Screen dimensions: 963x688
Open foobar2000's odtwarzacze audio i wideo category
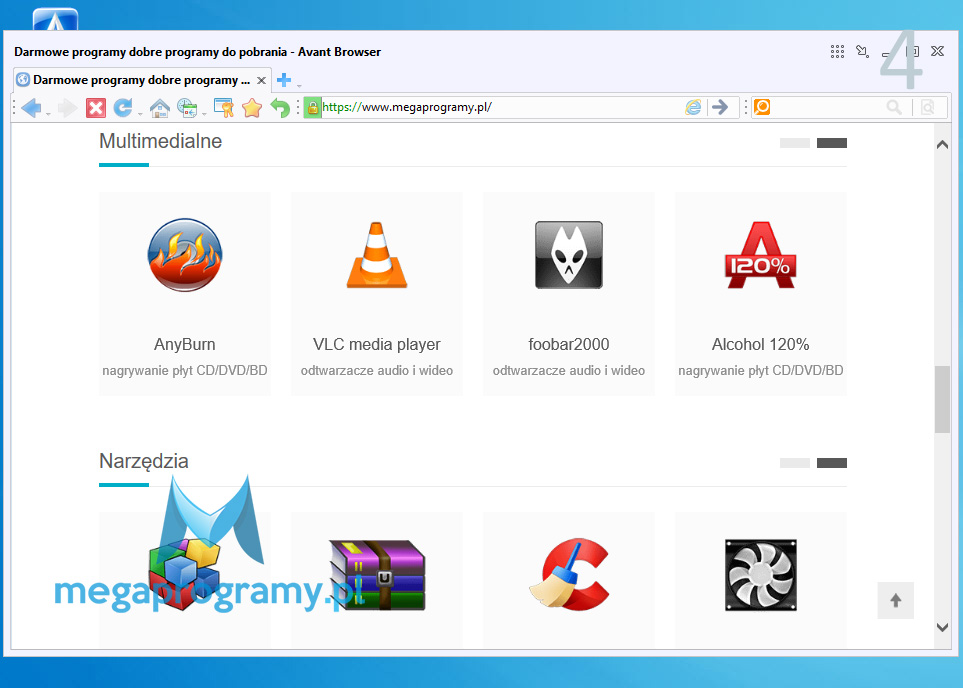[569, 370]
